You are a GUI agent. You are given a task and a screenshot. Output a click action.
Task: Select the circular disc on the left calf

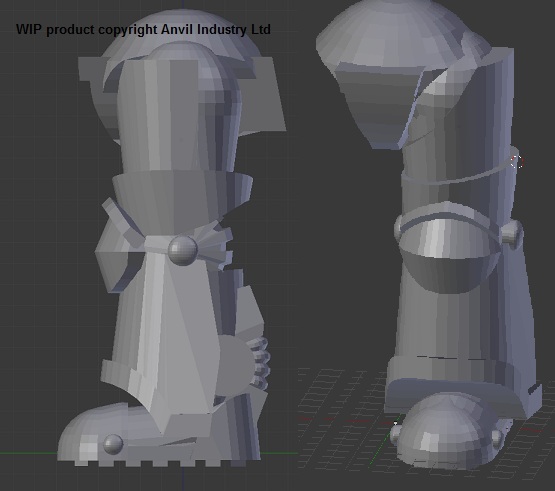tap(234, 365)
